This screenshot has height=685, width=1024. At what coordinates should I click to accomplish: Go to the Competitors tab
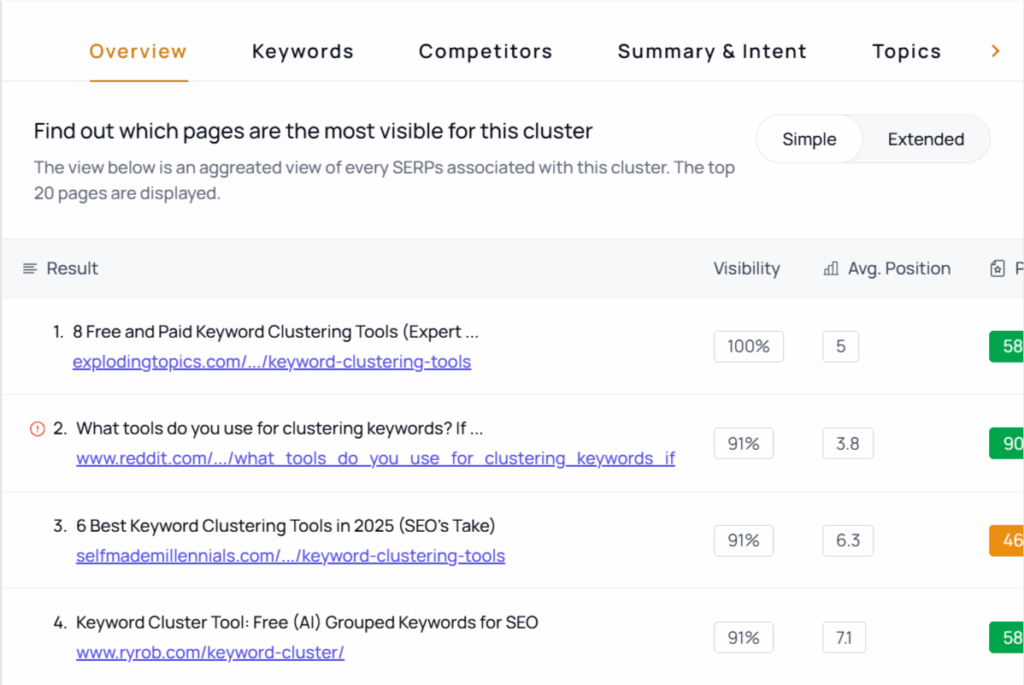pyautogui.click(x=485, y=51)
